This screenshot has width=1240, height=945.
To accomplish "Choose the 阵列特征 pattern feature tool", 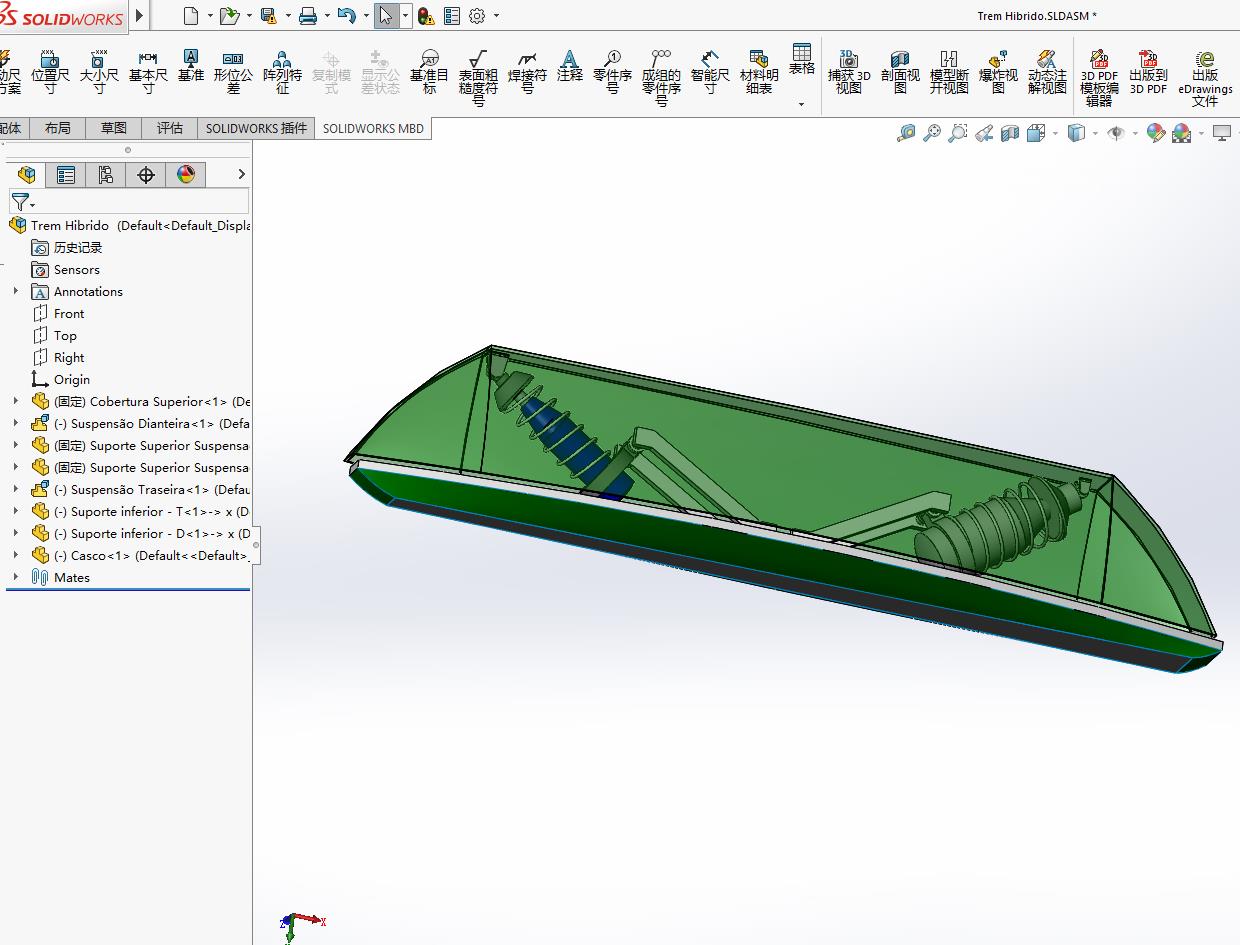I will (x=282, y=72).
